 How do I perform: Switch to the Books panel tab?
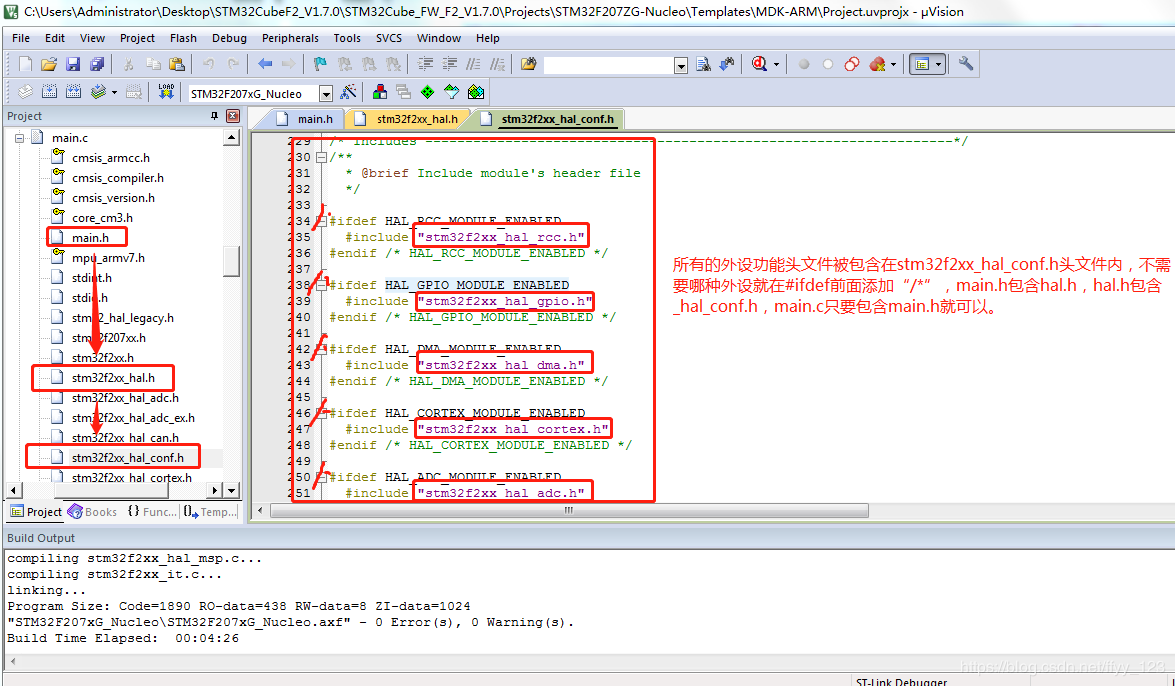[x=93, y=512]
